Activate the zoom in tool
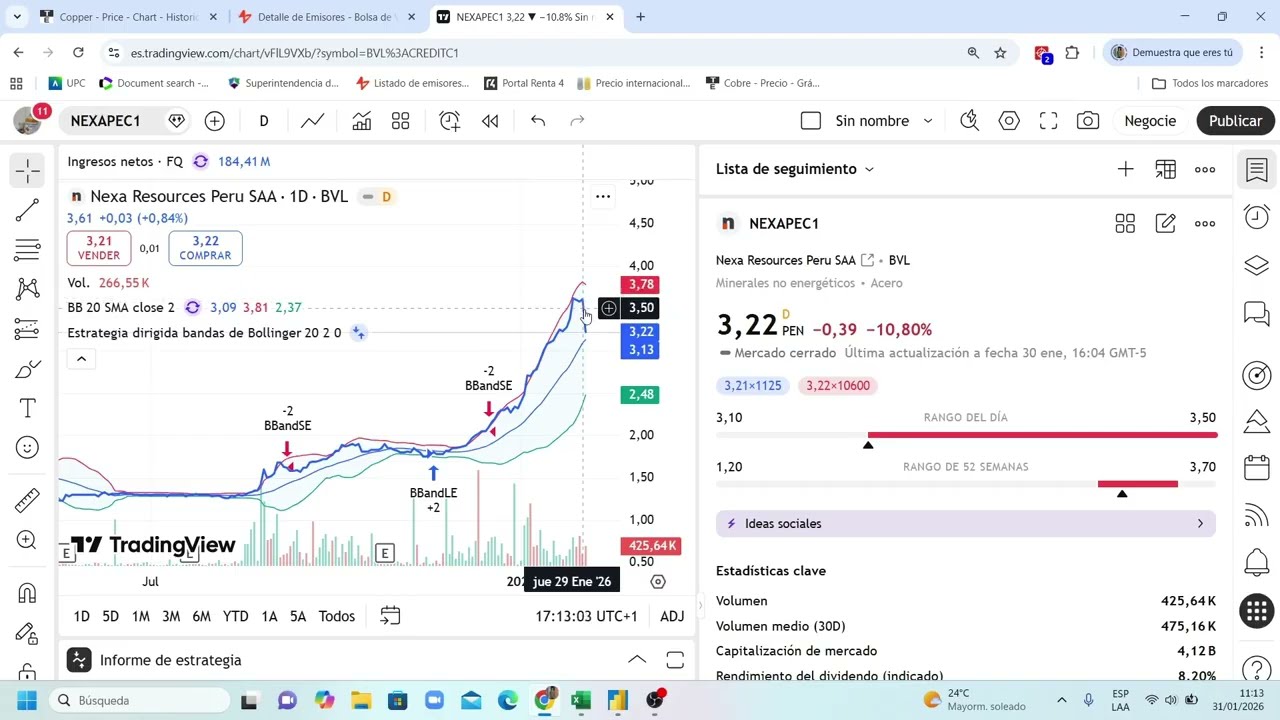The image size is (1280, 720). tap(27, 540)
